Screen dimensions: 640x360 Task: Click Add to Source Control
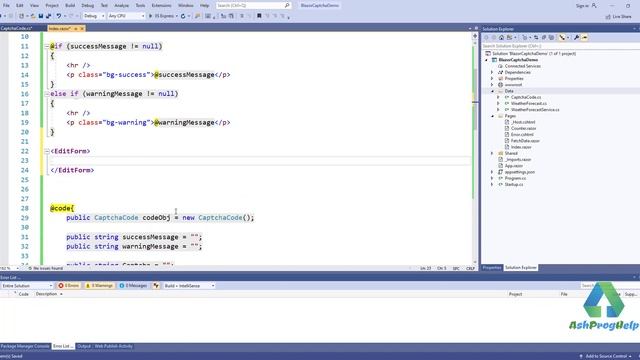[x=606, y=356]
